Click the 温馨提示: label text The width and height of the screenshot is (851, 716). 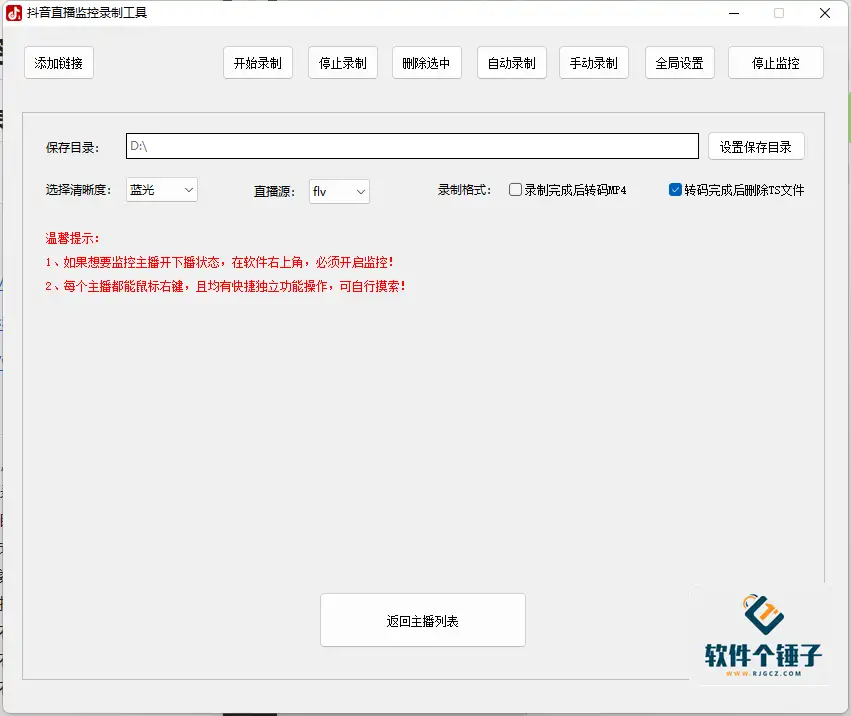73,238
